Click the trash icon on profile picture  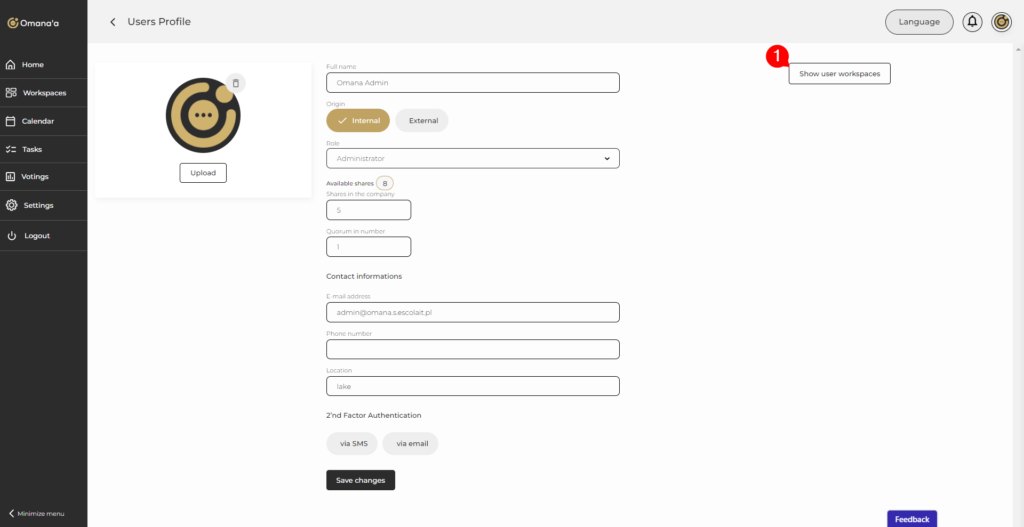coord(235,84)
